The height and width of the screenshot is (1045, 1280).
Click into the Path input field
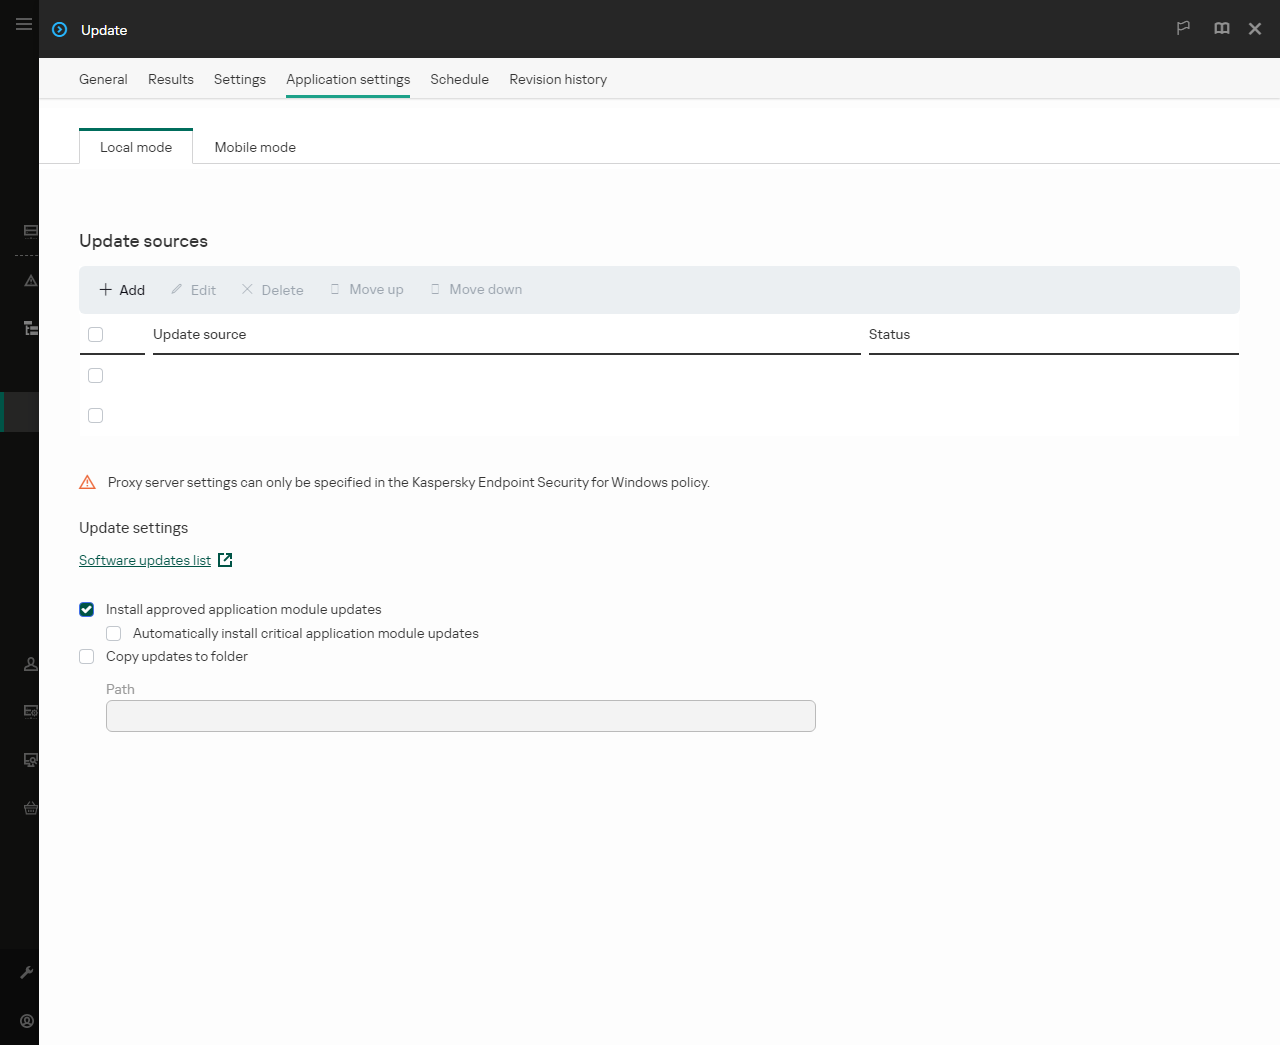click(461, 716)
